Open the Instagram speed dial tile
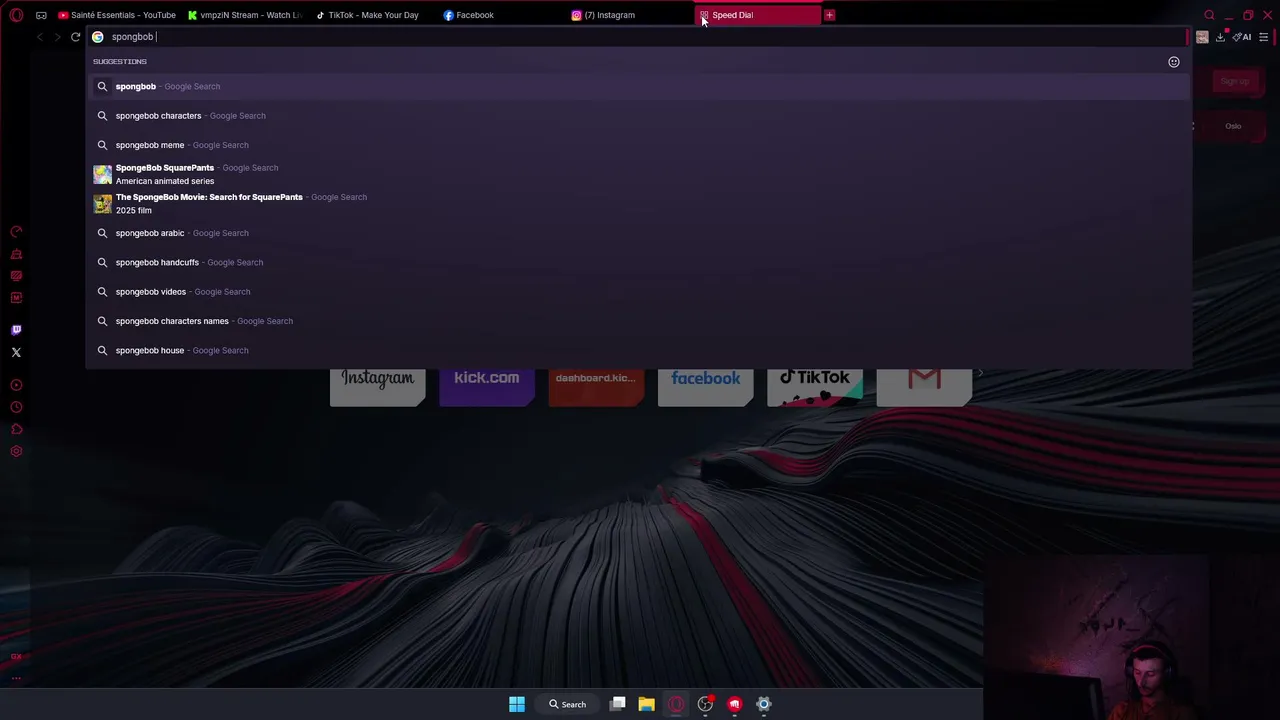Image resolution: width=1280 pixels, height=720 pixels. click(378, 386)
